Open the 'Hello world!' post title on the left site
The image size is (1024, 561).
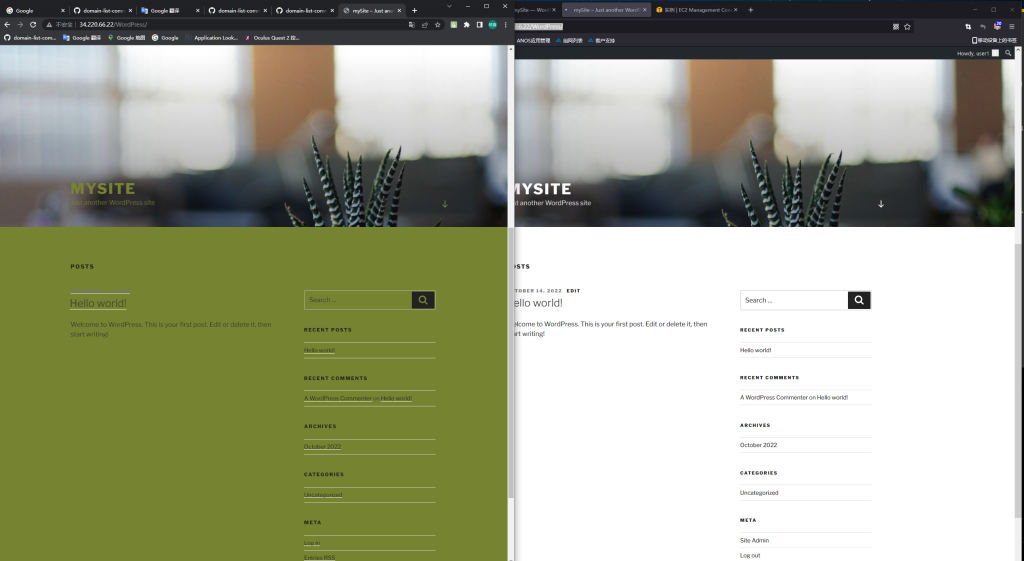(98, 303)
